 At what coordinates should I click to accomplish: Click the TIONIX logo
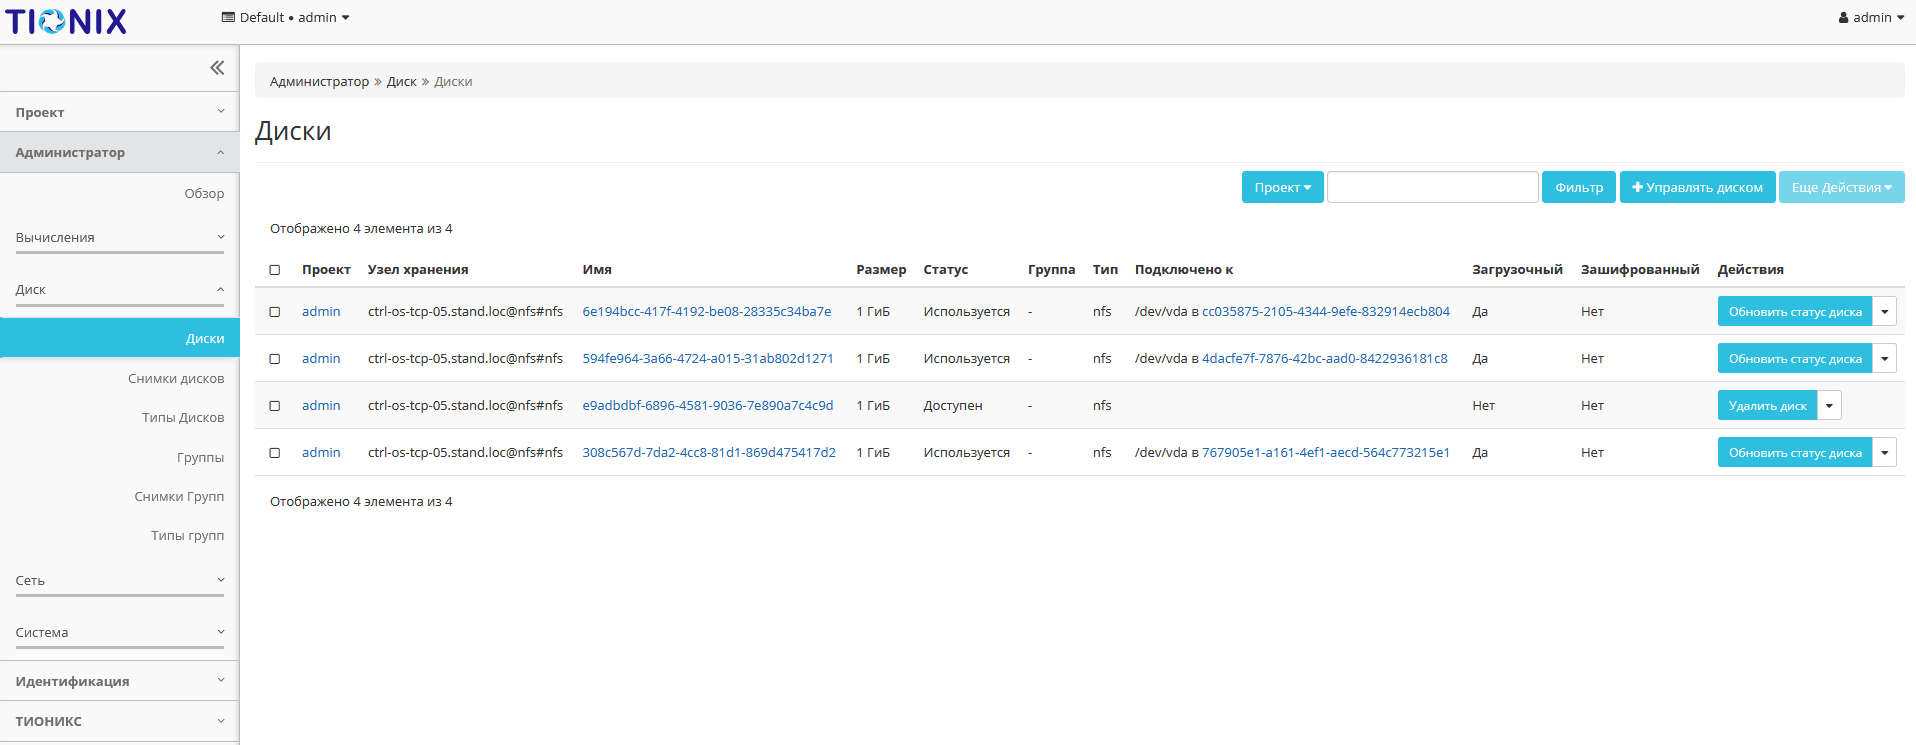pos(66,21)
